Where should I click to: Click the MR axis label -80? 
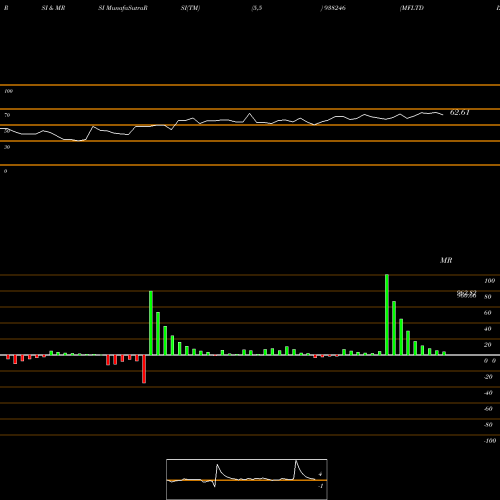pyautogui.click(x=488, y=425)
